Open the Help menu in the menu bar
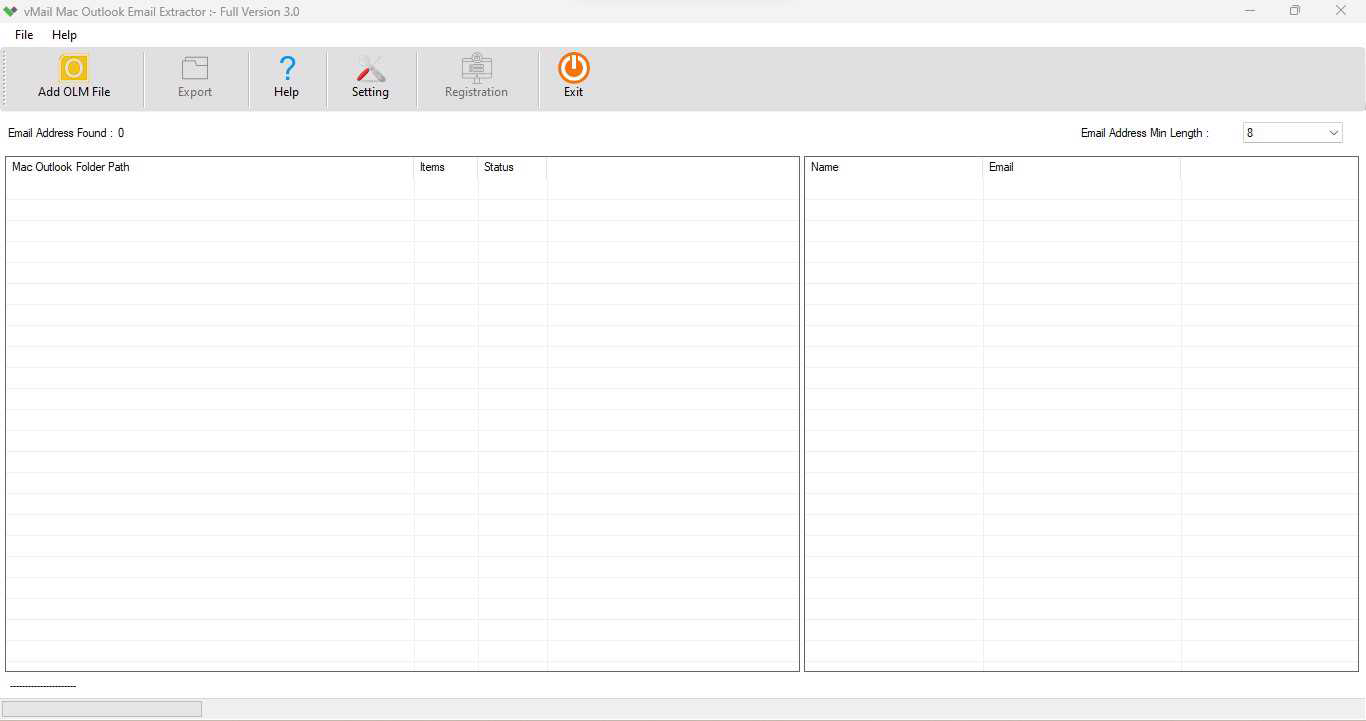The width and height of the screenshot is (1366, 721). coord(64,35)
